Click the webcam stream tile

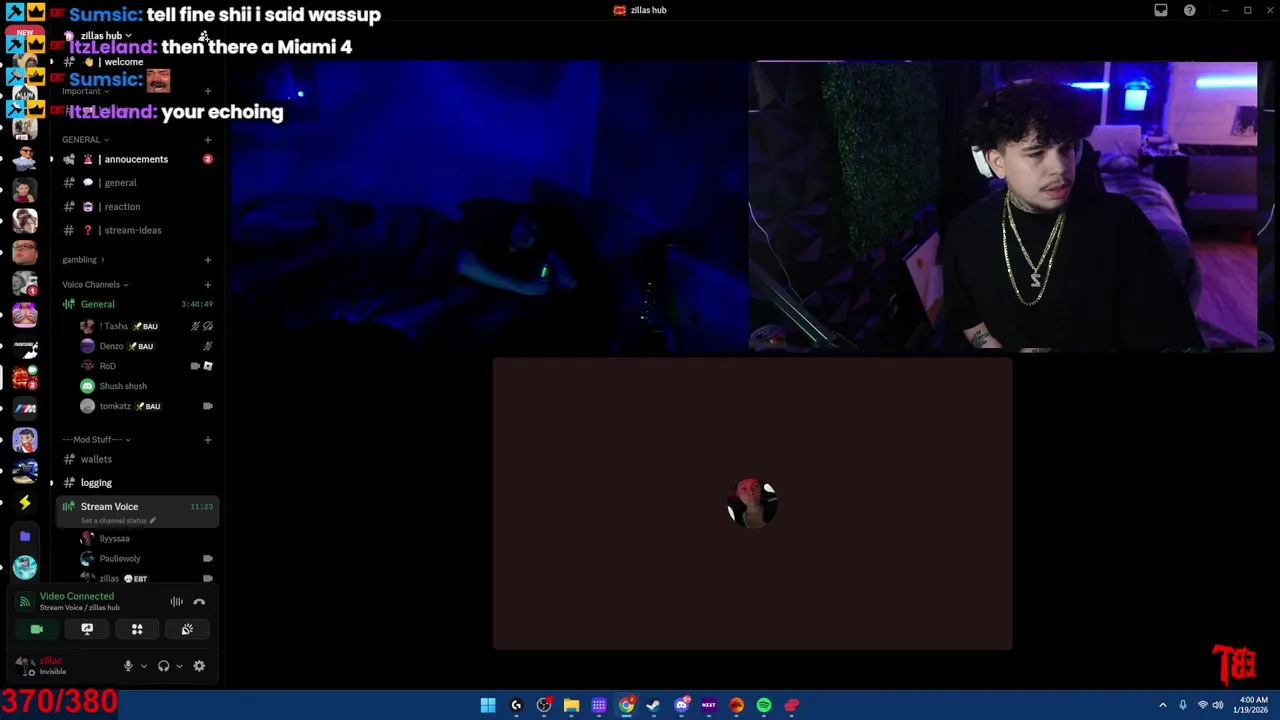click(1012, 206)
